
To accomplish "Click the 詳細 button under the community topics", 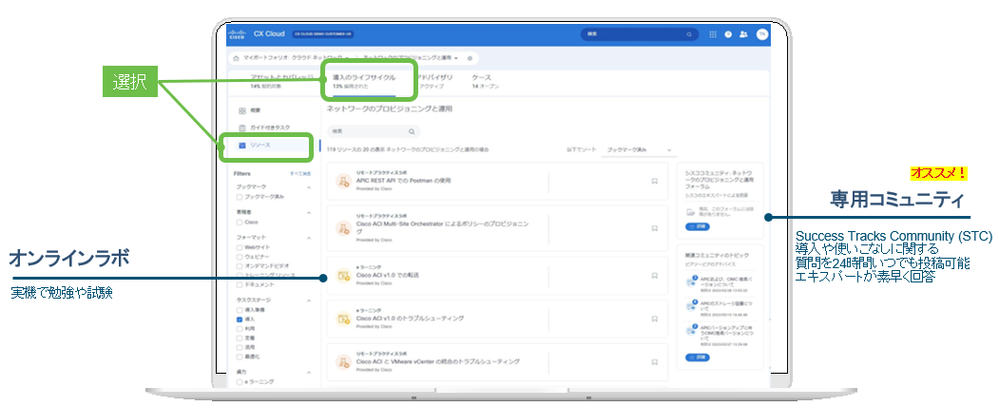I will coord(696,358).
